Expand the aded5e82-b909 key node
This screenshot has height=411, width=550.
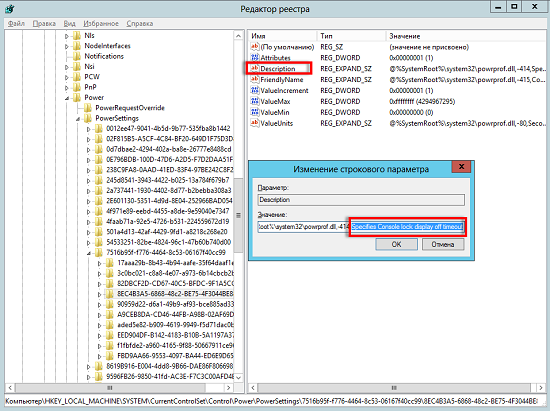pyautogui.click(x=100, y=325)
